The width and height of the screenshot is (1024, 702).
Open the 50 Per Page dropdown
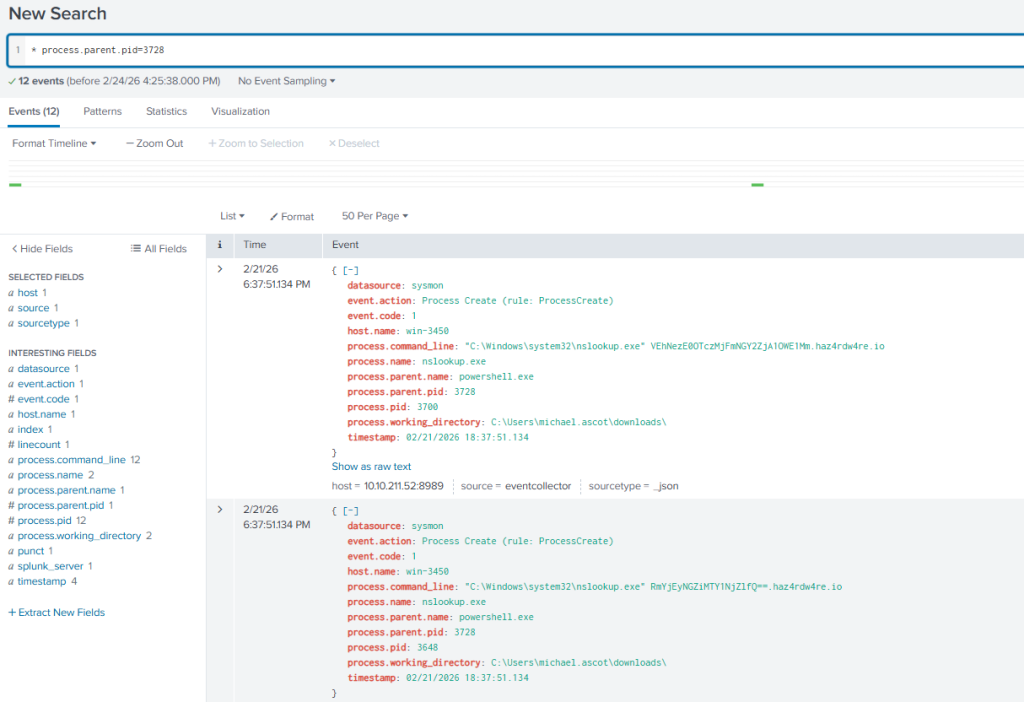[x=375, y=216]
